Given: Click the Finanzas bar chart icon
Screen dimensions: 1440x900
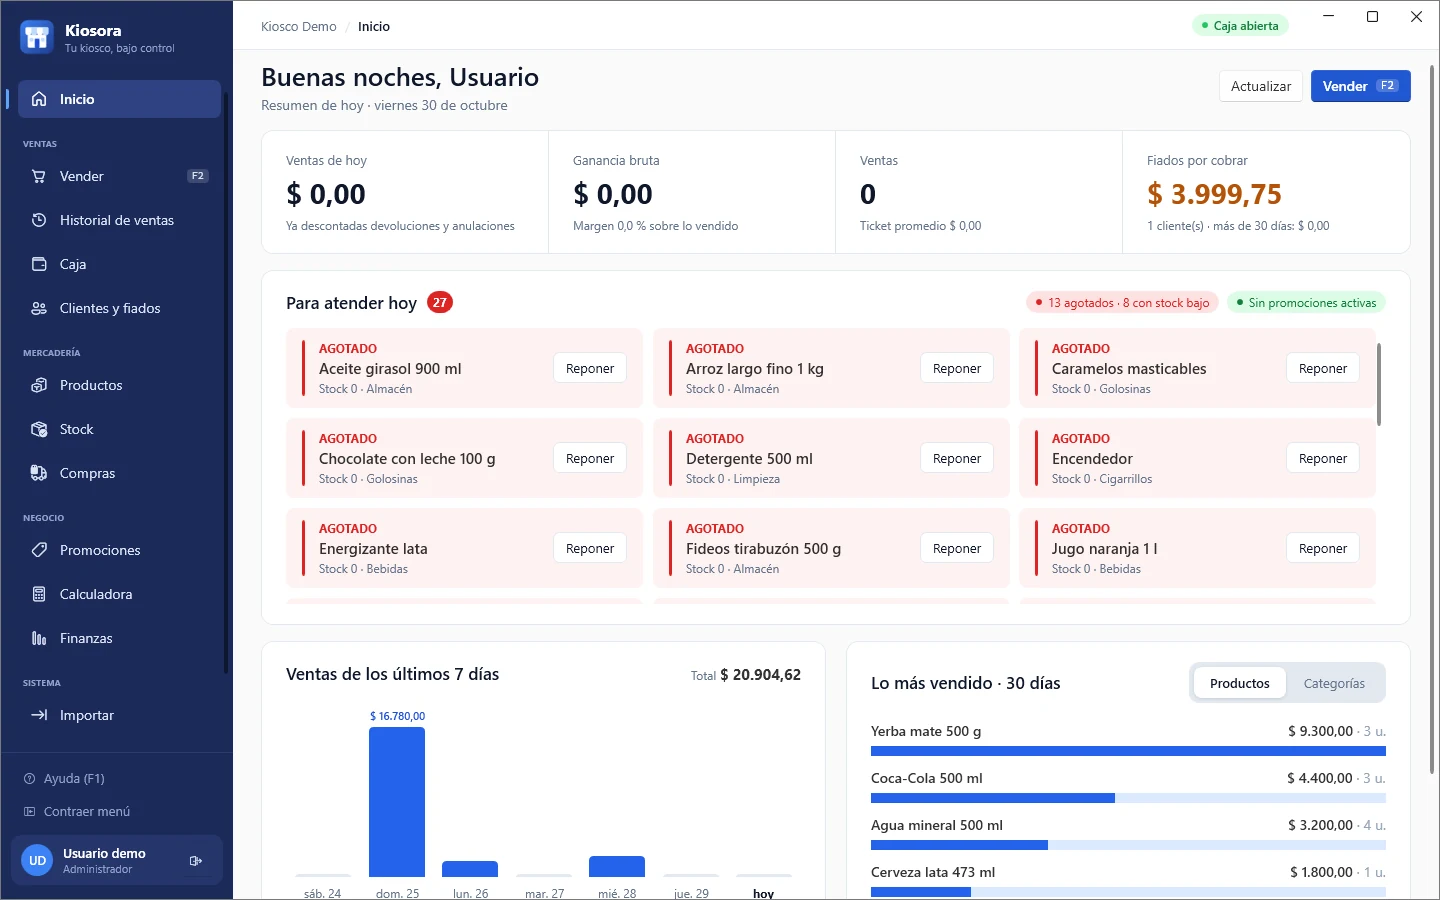Looking at the screenshot, I should coord(39,638).
